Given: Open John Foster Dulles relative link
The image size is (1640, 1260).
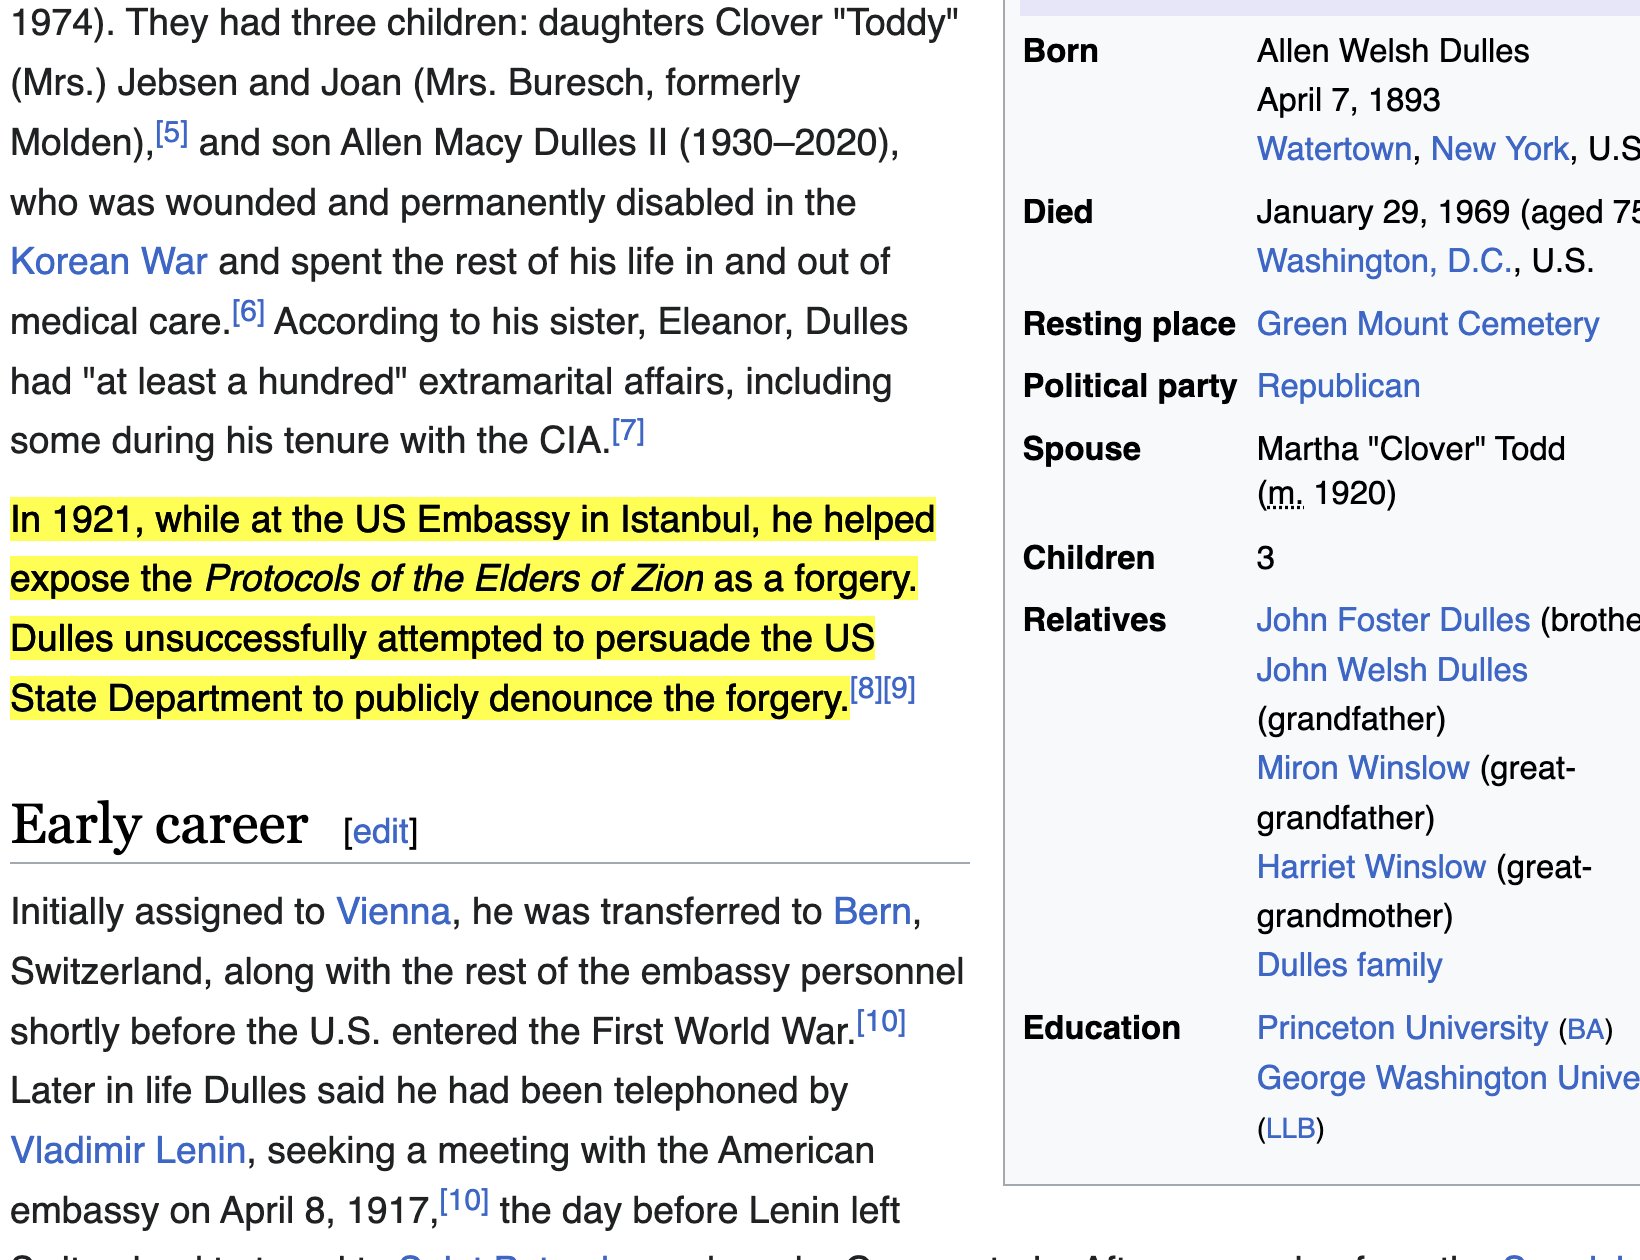Looking at the screenshot, I should (1392, 620).
